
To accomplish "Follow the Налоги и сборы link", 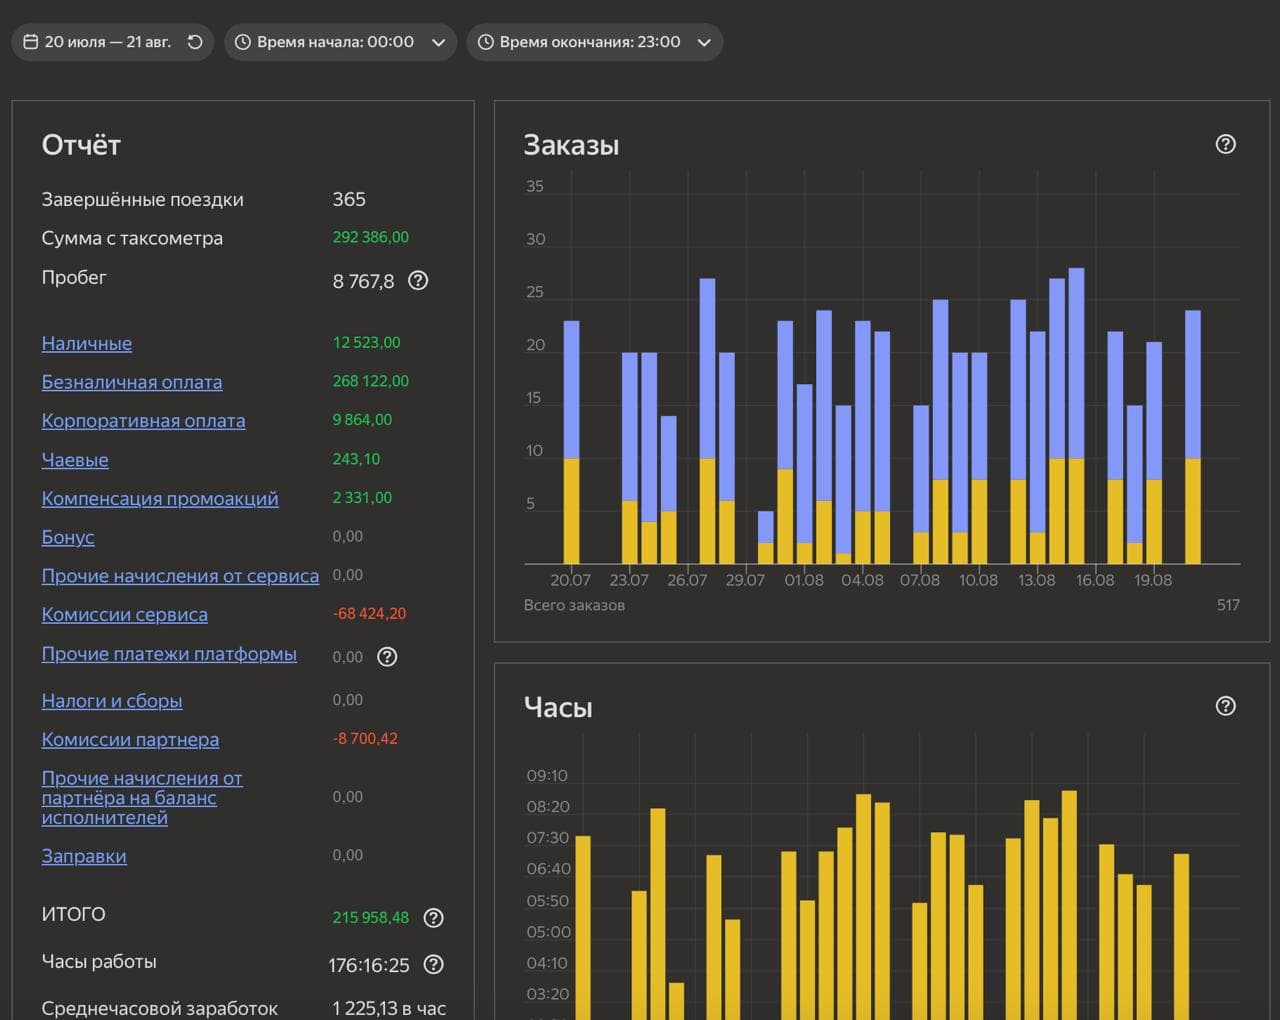I will tap(112, 701).
